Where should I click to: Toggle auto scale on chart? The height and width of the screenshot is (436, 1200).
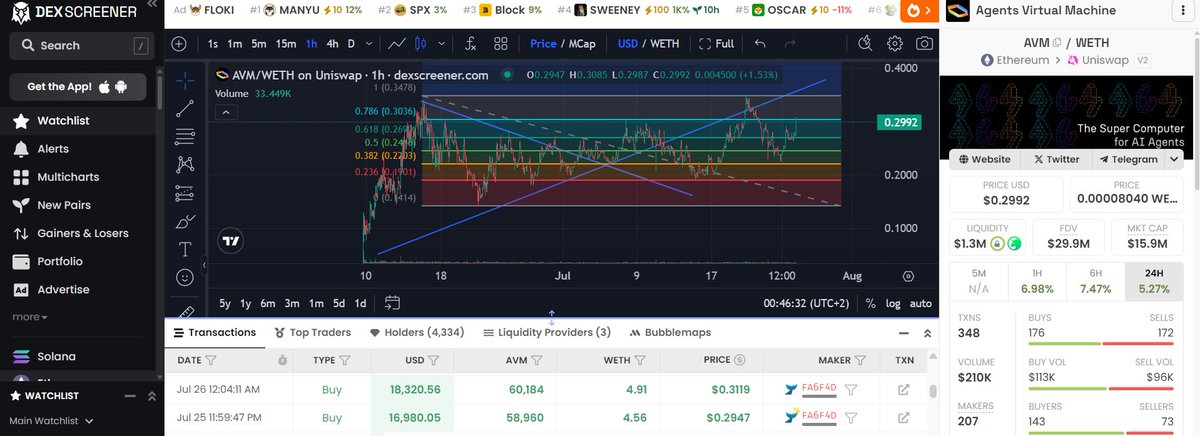921,303
